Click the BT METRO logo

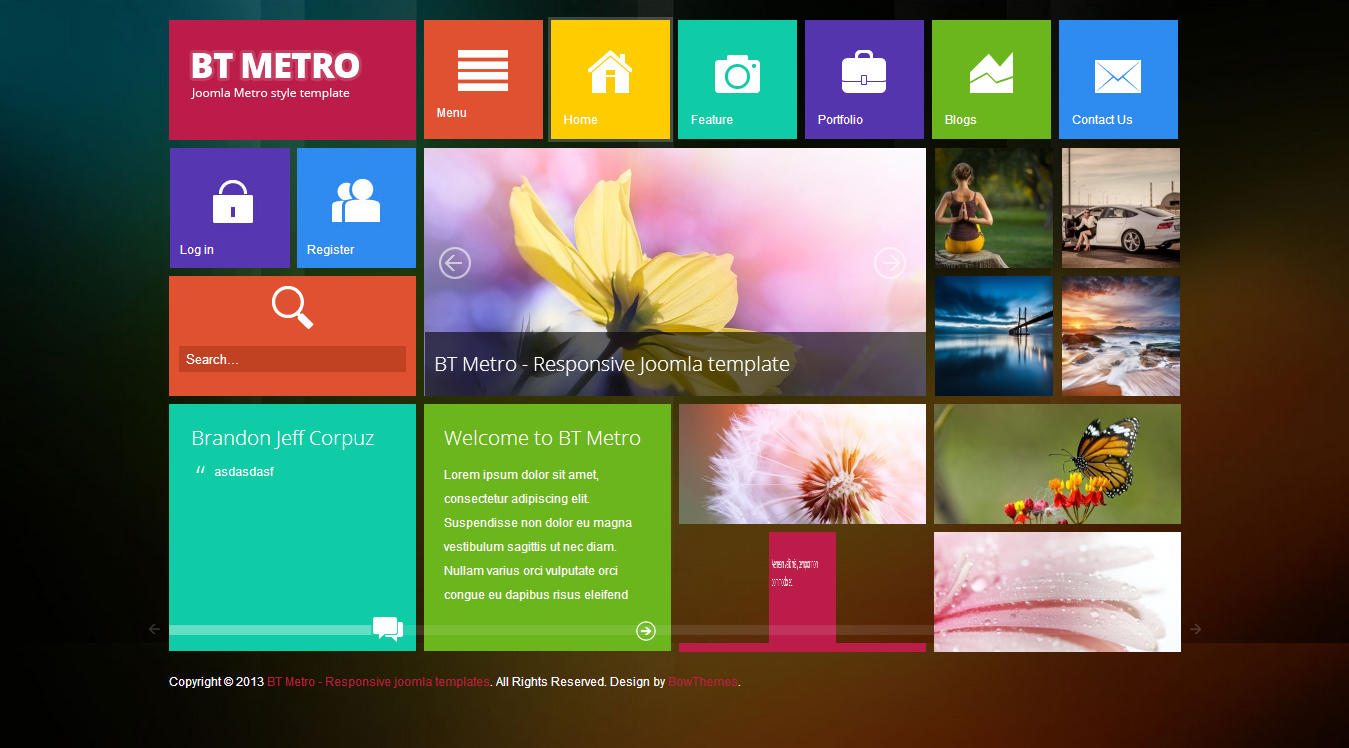[x=275, y=66]
